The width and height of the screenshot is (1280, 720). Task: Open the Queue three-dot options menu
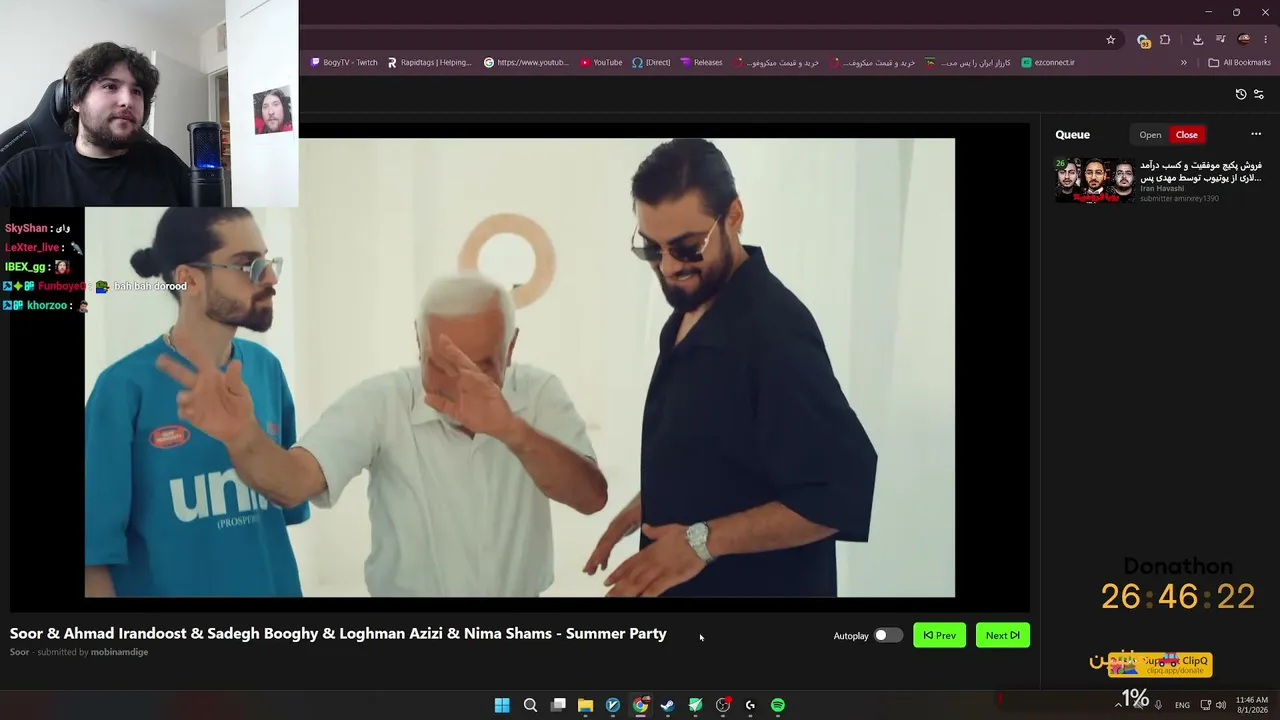1256,134
